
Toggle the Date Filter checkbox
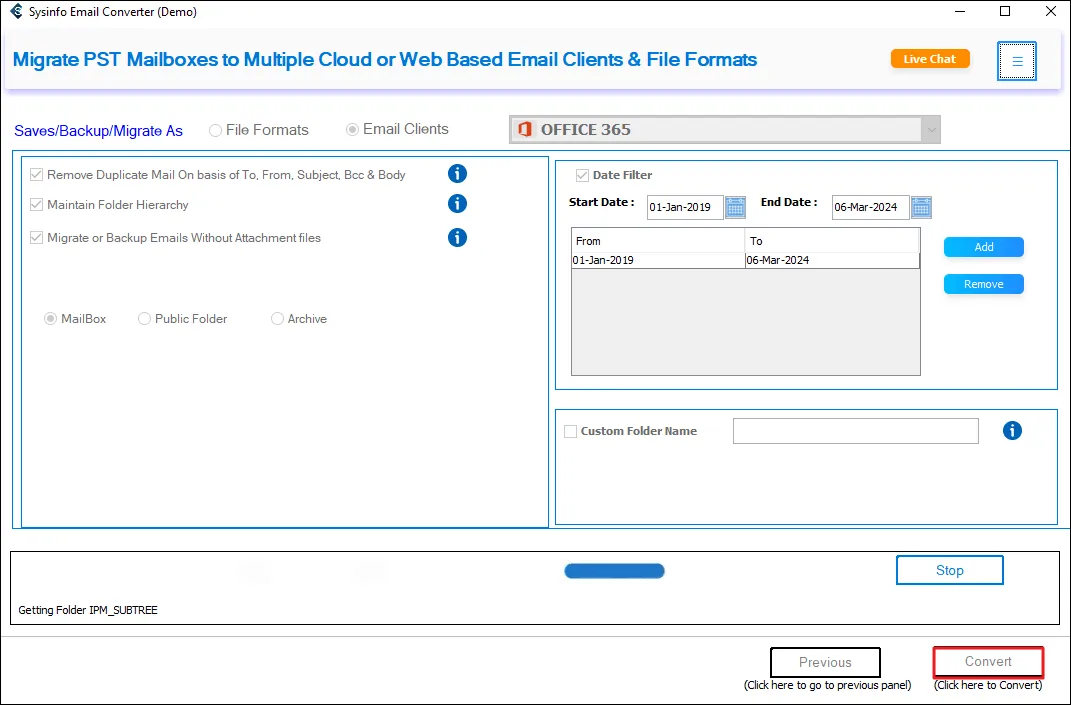pyautogui.click(x=582, y=175)
